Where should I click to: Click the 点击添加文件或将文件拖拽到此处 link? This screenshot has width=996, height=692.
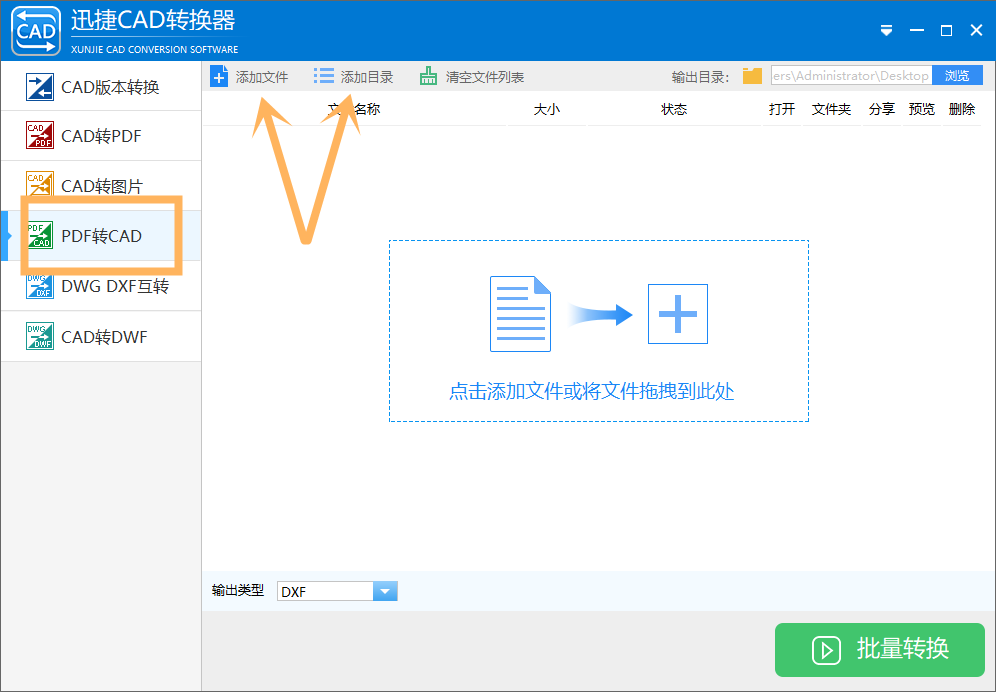[591, 391]
